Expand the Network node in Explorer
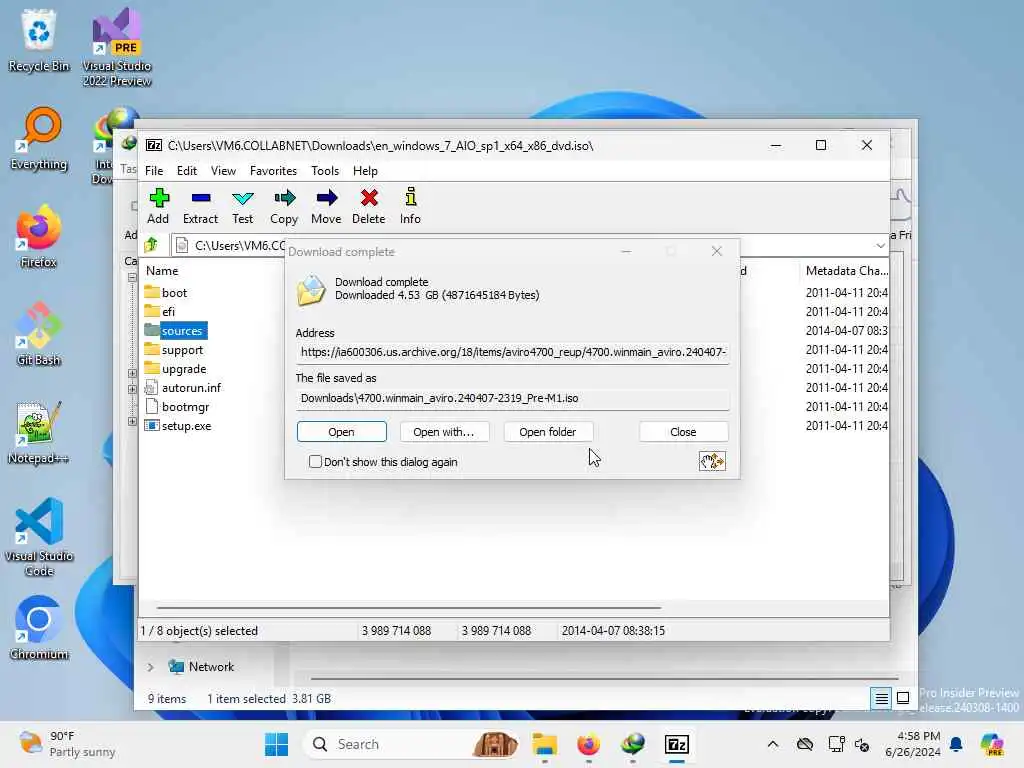 point(150,667)
